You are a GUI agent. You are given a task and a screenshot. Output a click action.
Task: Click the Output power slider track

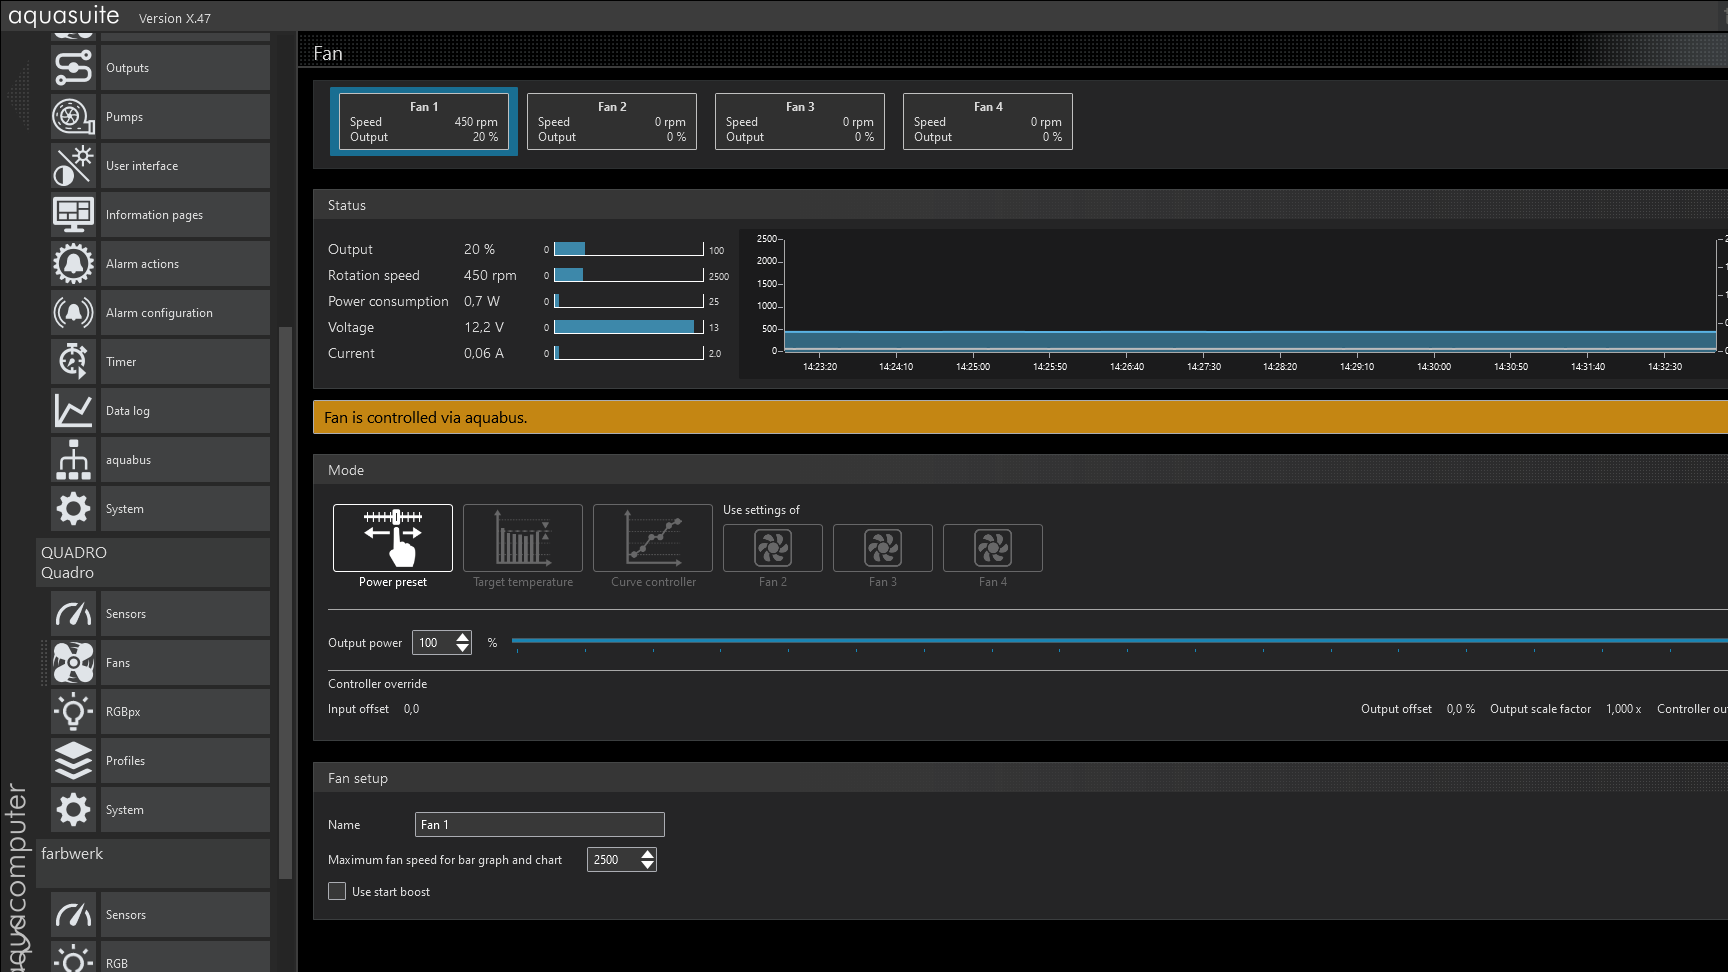point(1100,640)
